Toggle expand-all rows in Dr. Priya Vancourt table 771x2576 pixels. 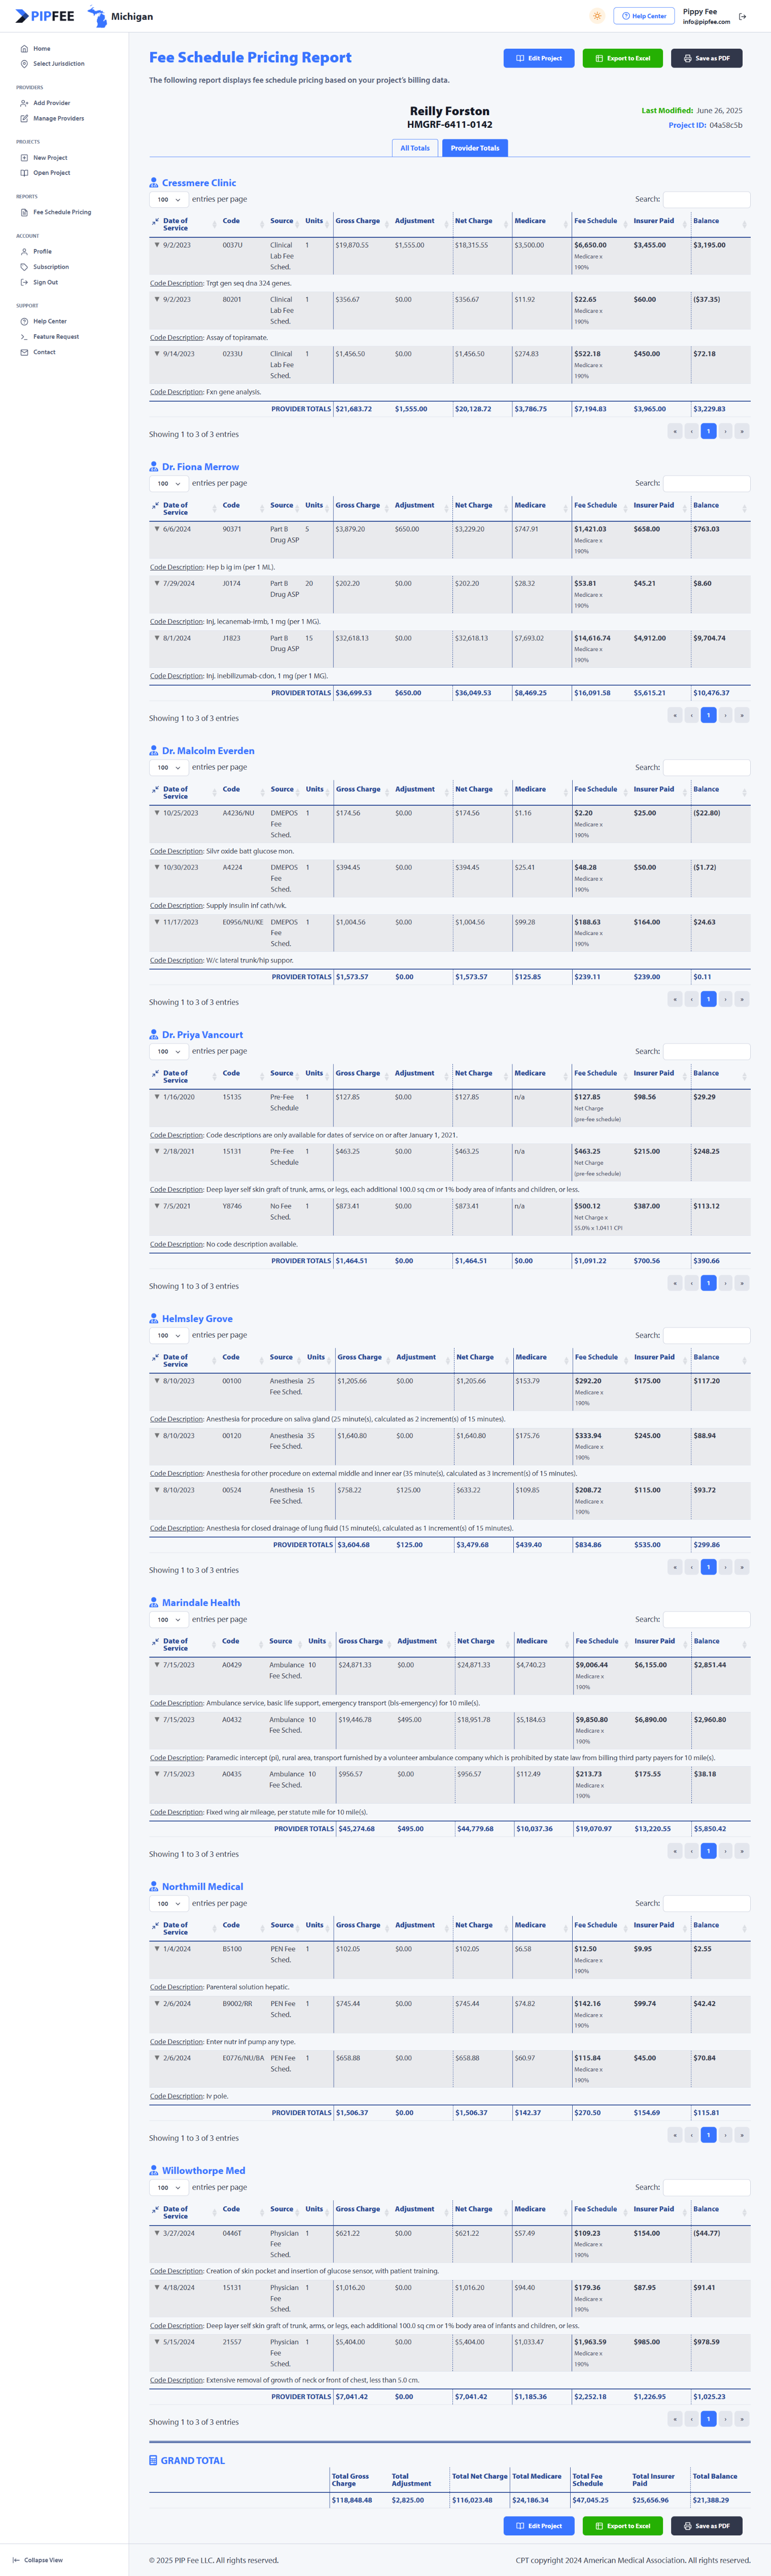click(x=155, y=1073)
